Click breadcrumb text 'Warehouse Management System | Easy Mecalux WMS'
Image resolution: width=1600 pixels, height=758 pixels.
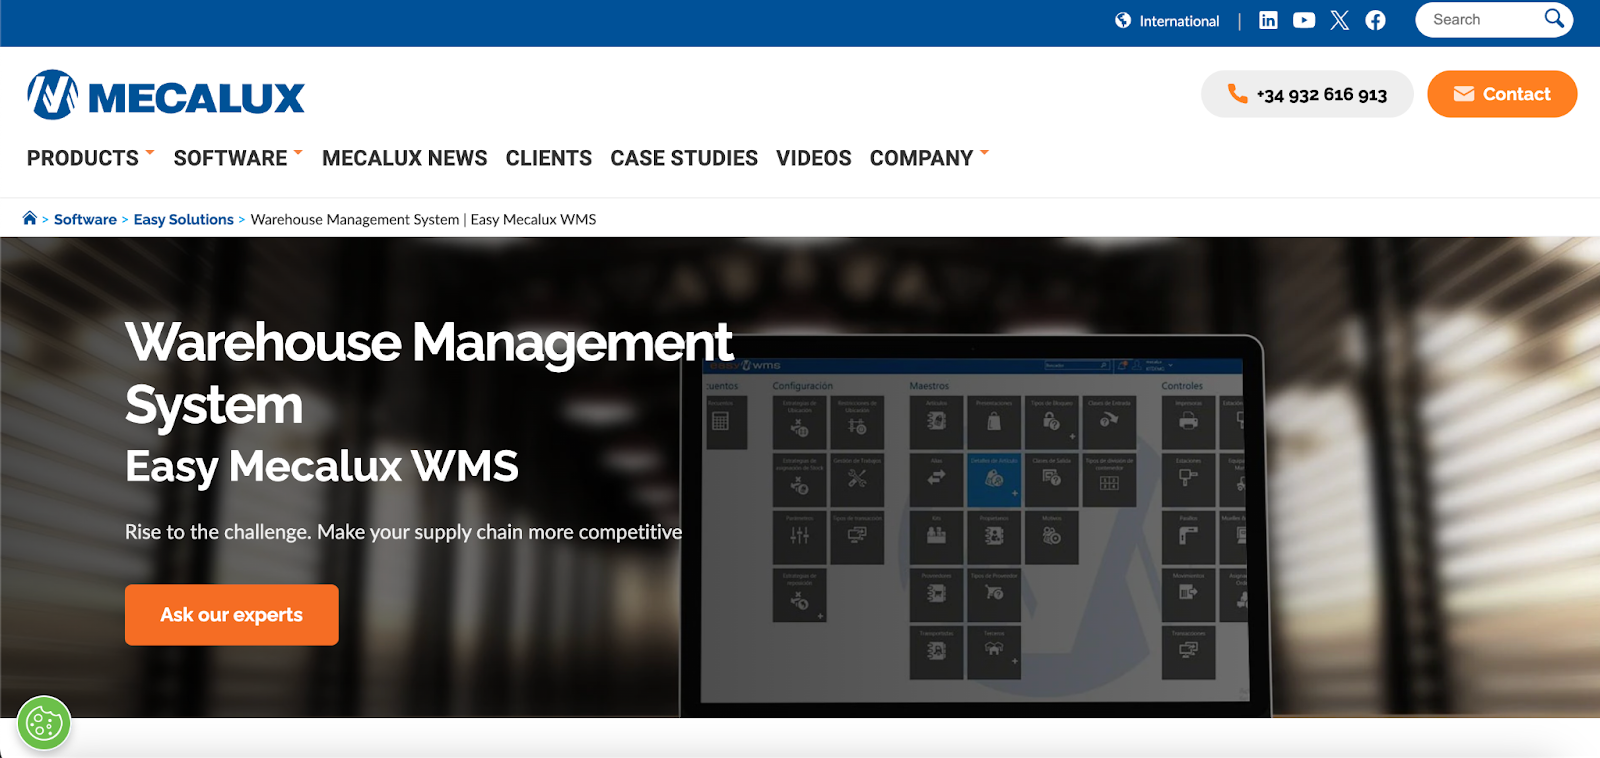click(423, 219)
